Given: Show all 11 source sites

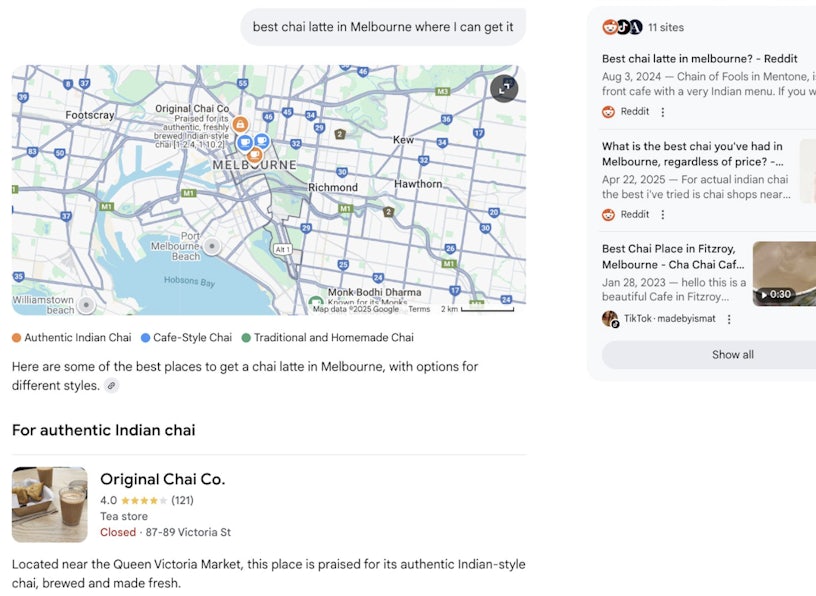Looking at the screenshot, I should coord(732,355).
